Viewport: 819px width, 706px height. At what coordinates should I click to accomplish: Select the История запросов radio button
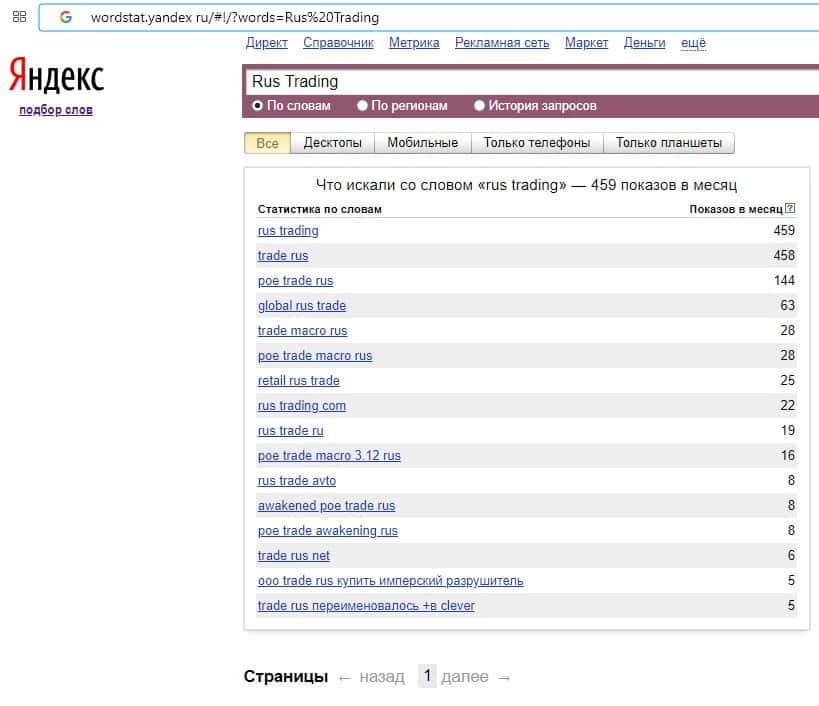pos(480,106)
